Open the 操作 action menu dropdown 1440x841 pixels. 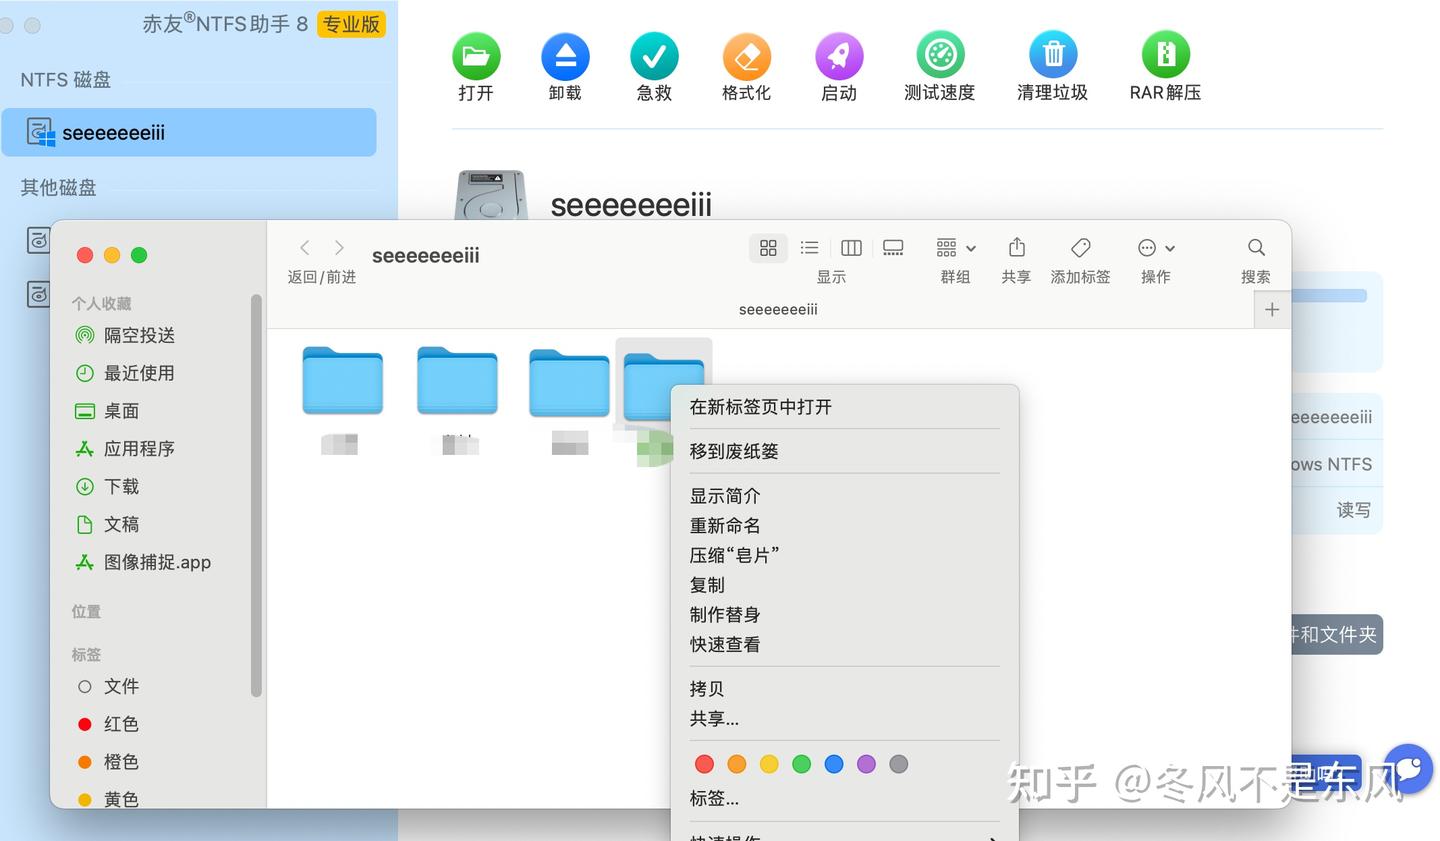click(x=1156, y=248)
